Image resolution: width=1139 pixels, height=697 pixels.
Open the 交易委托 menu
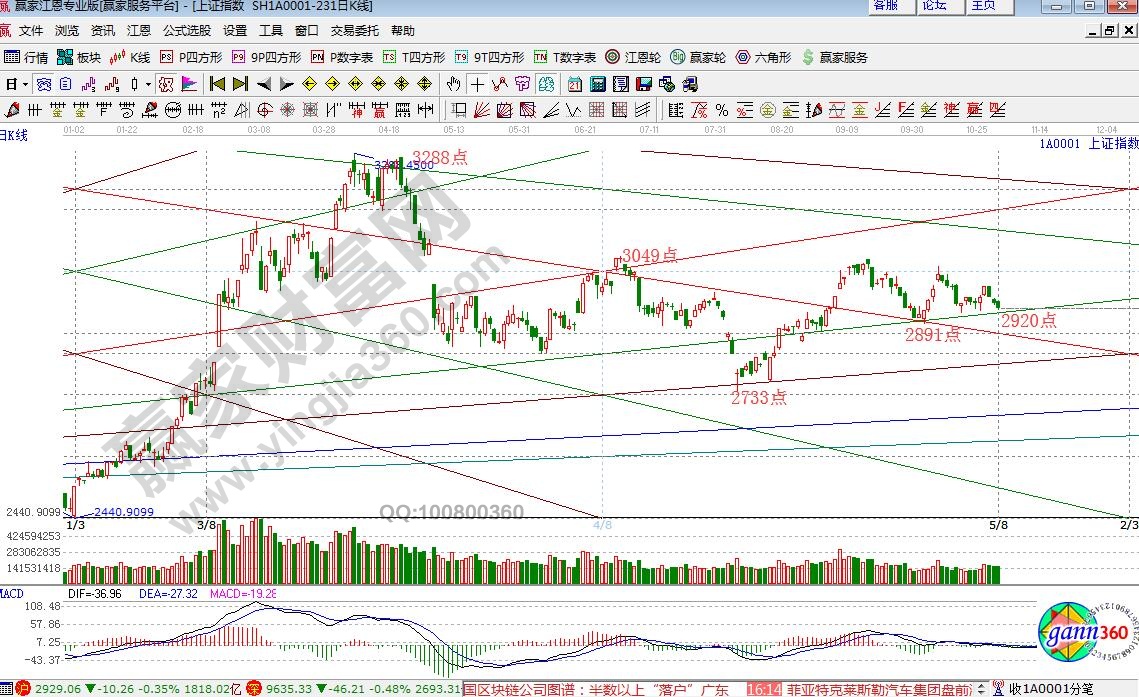tap(356, 31)
